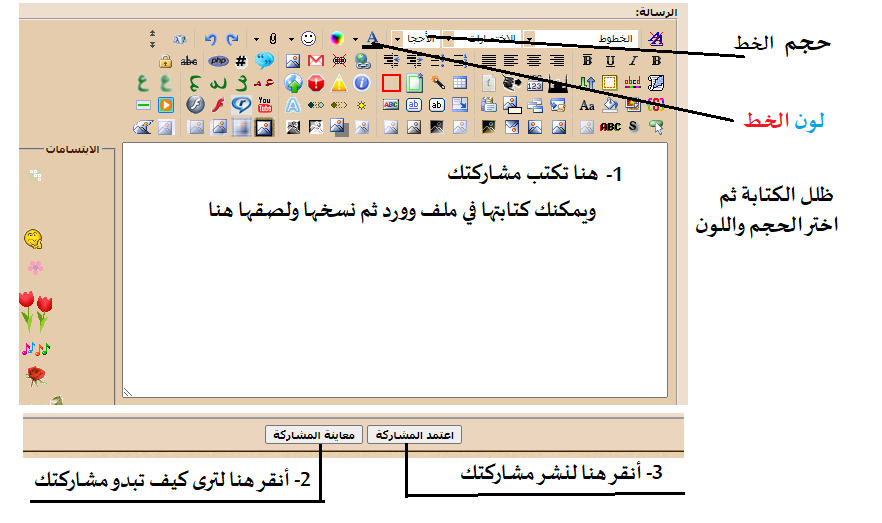Align text right

(x=557, y=61)
